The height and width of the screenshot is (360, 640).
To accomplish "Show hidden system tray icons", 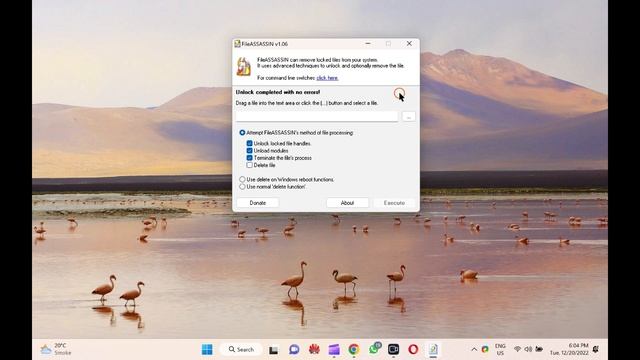I will tap(474, 349).
